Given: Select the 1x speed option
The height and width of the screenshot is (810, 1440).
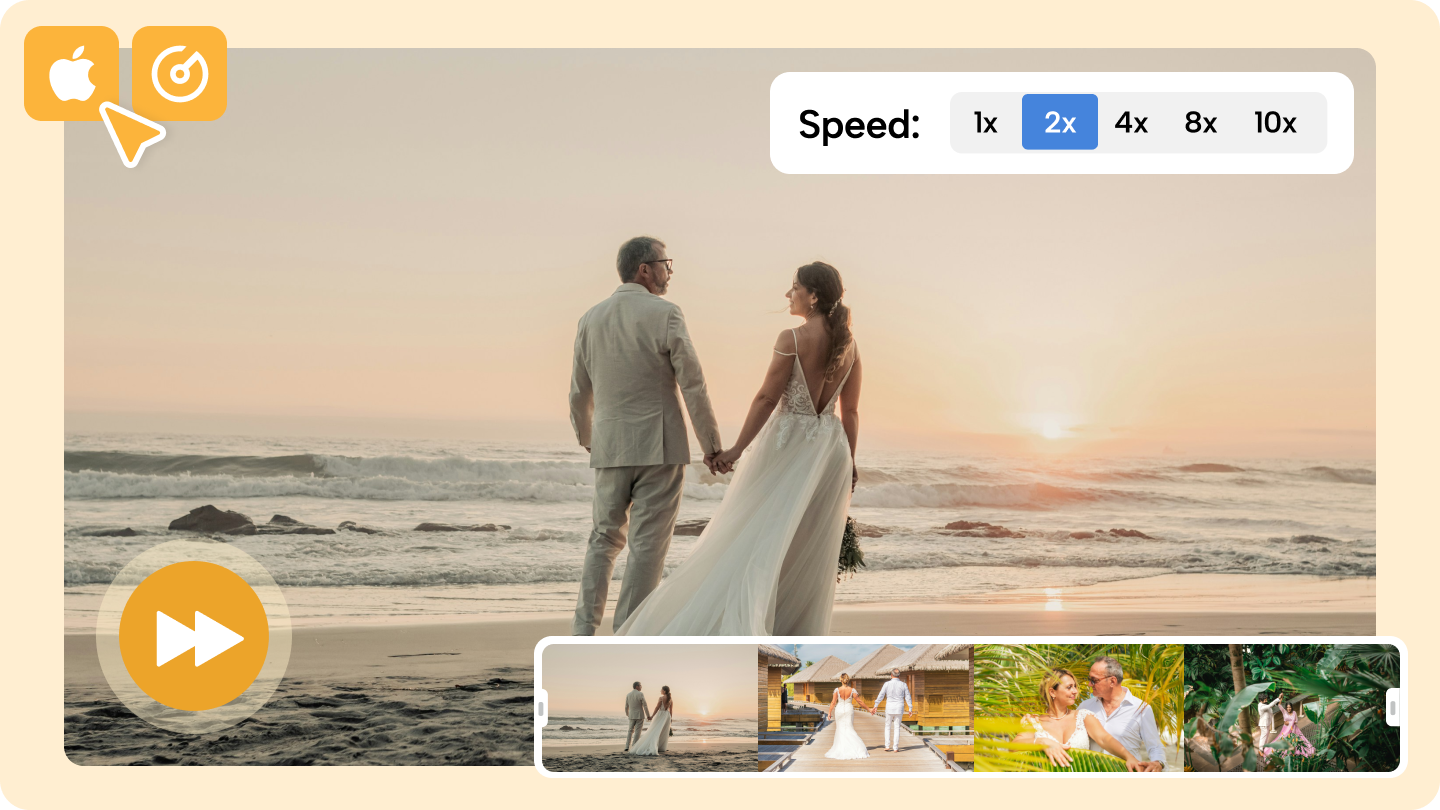Looking at the screenshot, I should (986, 122).
